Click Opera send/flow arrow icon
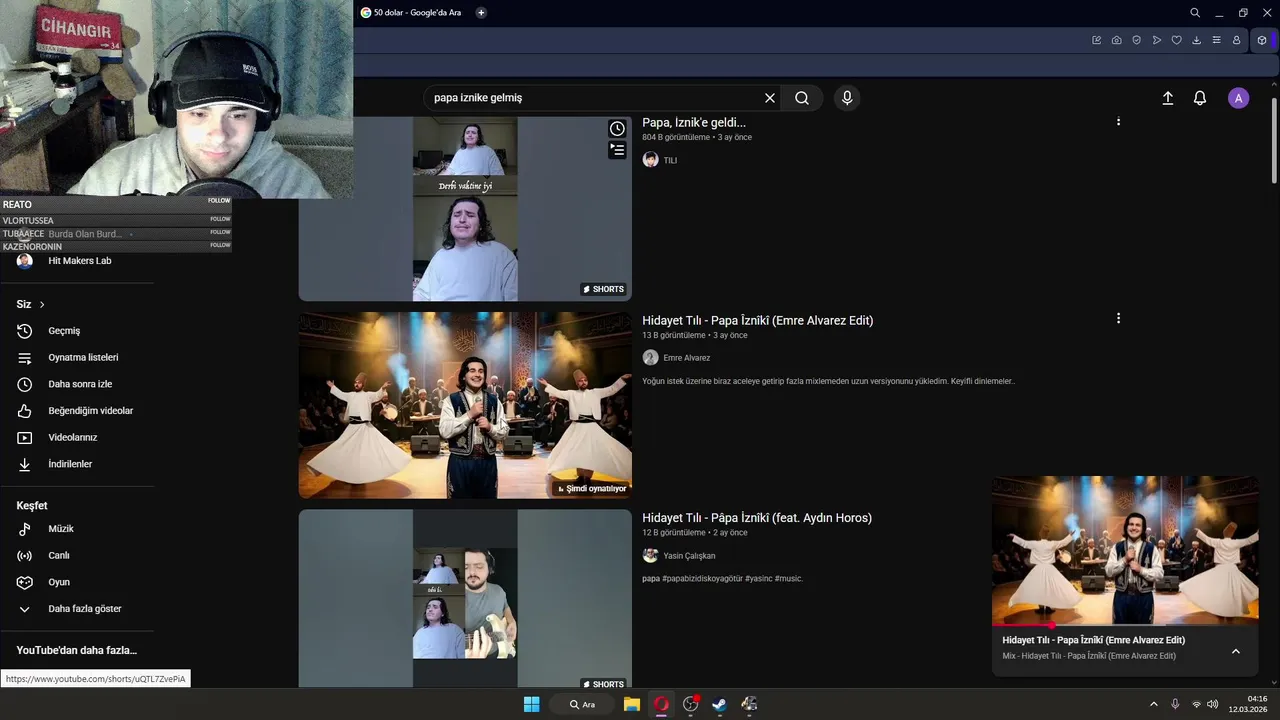Image resolution: width=1280 pixels, height=720 pixels. click(1157, 40)
